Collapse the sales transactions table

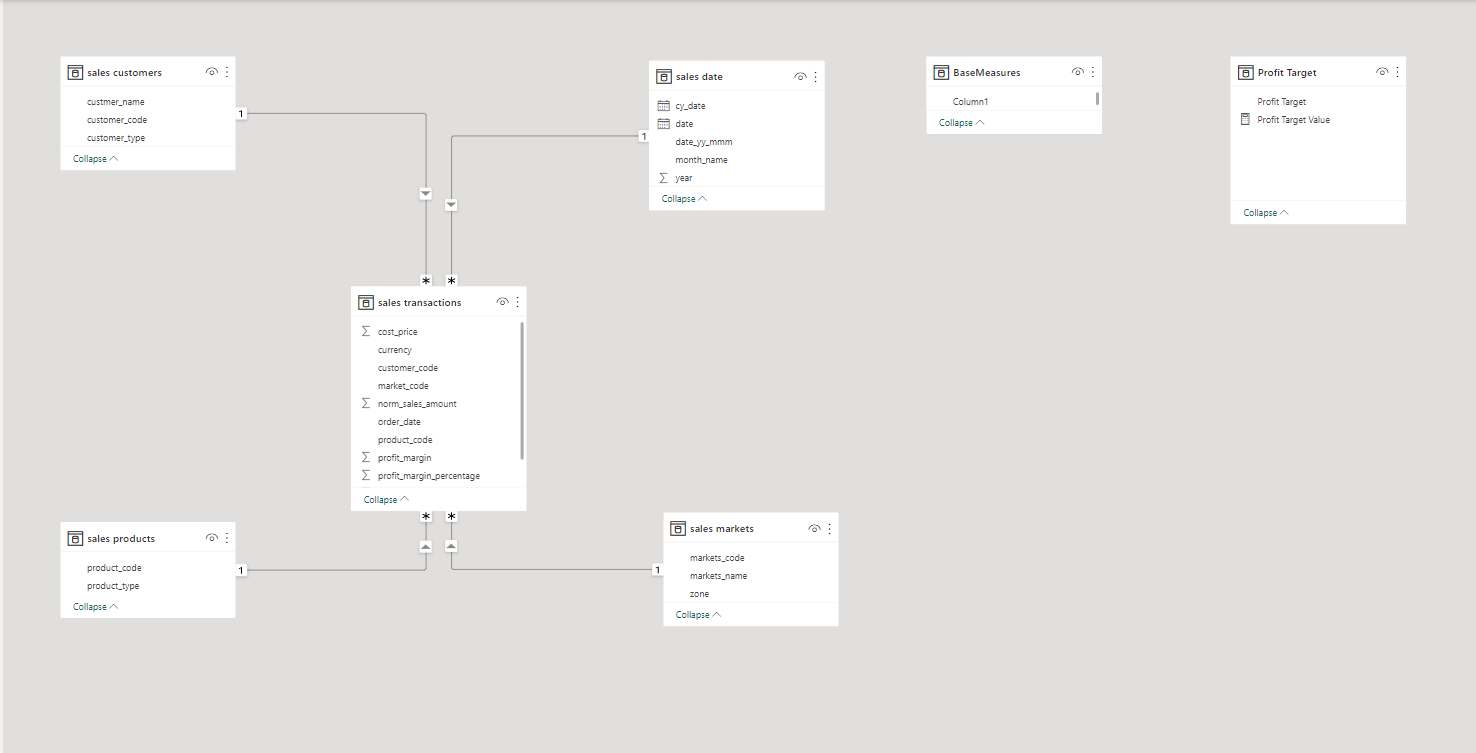tap(380, 498)
